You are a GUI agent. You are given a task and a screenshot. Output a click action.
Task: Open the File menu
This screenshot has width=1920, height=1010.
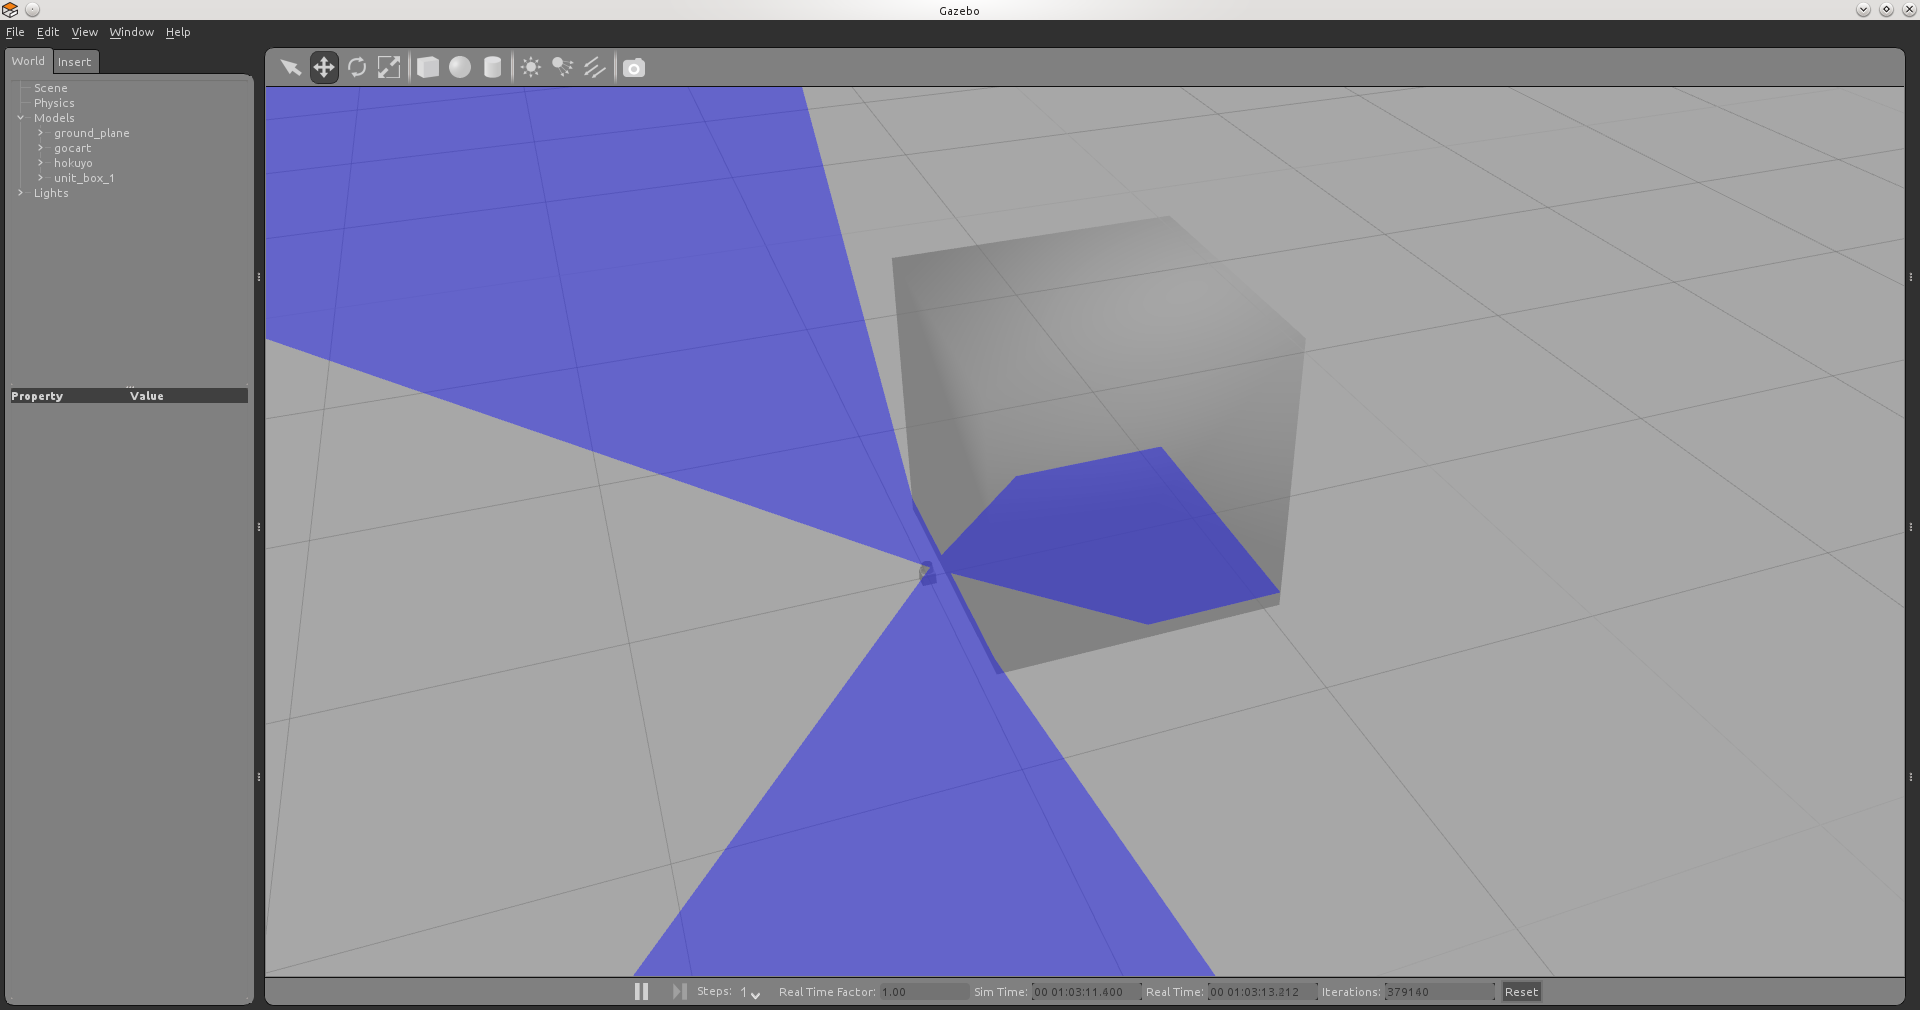coord(15,32)
